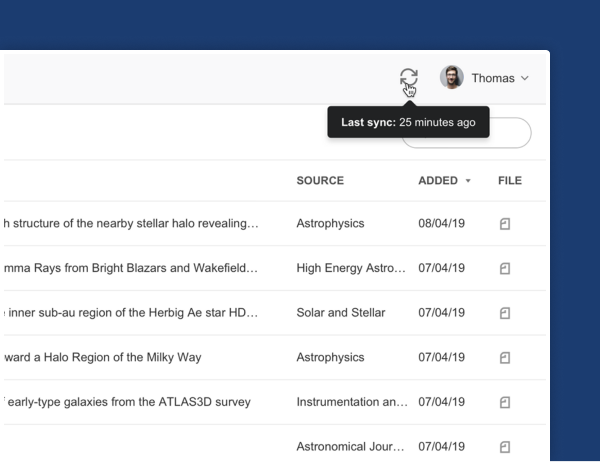Open file icon in Astronomical Journal row
This screenshot has height=462, width=600.
[x=505, y=447]
